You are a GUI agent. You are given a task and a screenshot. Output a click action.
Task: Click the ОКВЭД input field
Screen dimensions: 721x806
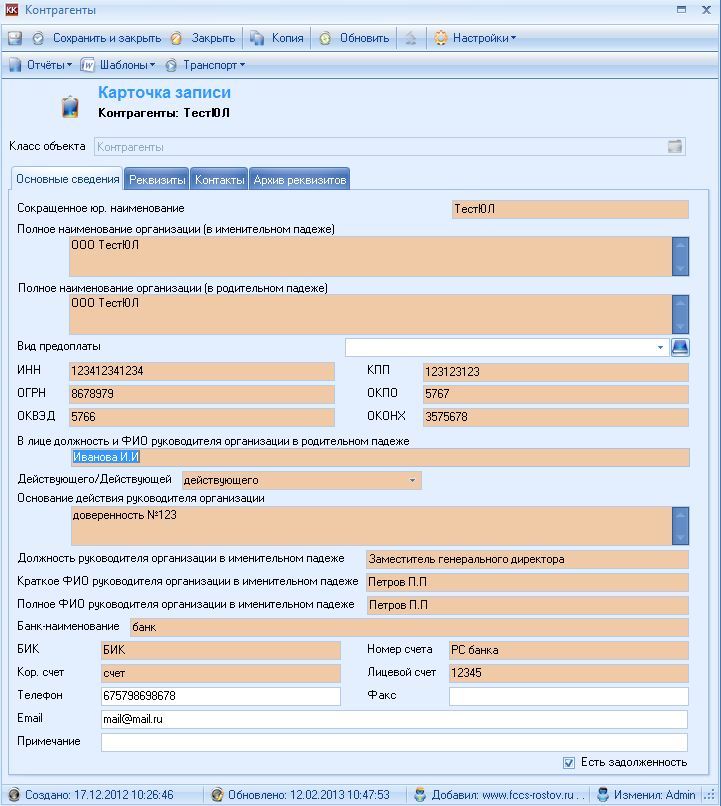click(202, 417)
